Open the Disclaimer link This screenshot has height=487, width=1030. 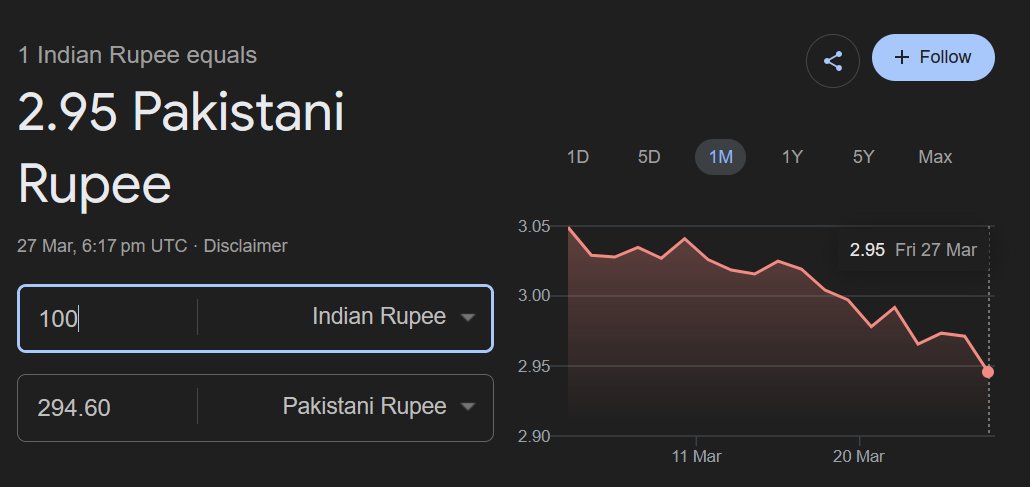point(245,245)
